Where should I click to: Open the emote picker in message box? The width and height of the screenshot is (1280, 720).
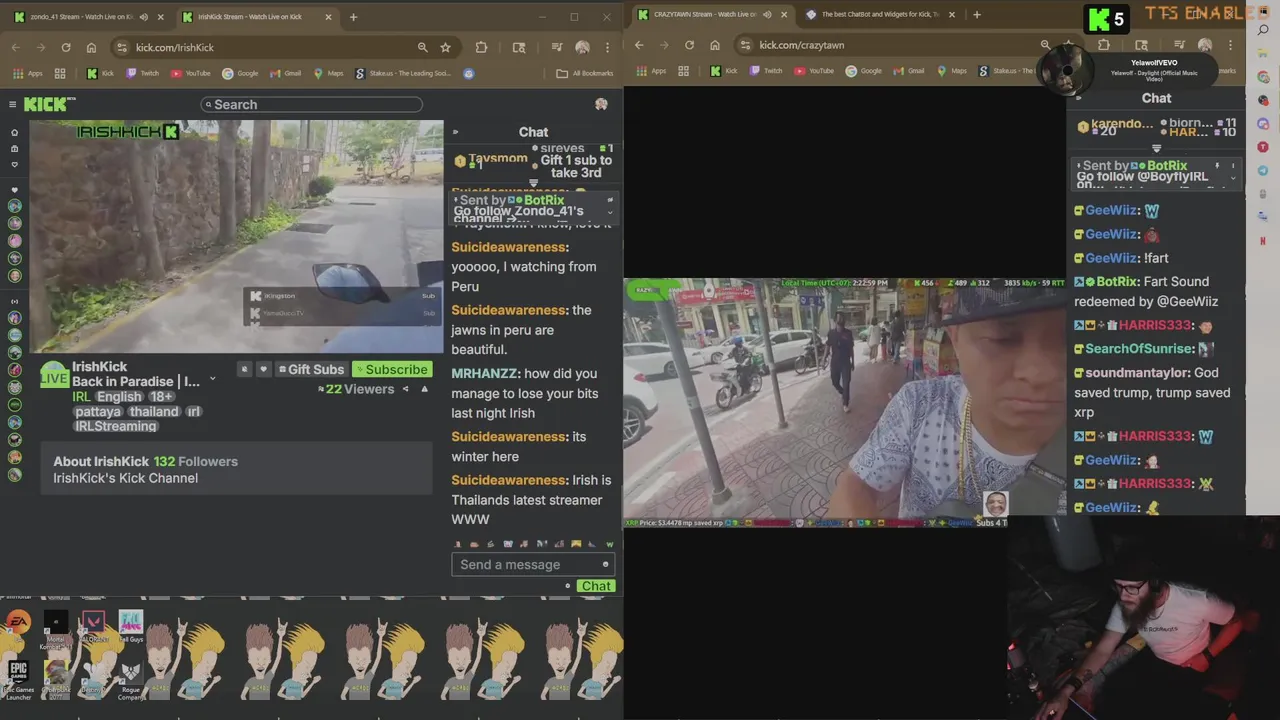[605, 564]
